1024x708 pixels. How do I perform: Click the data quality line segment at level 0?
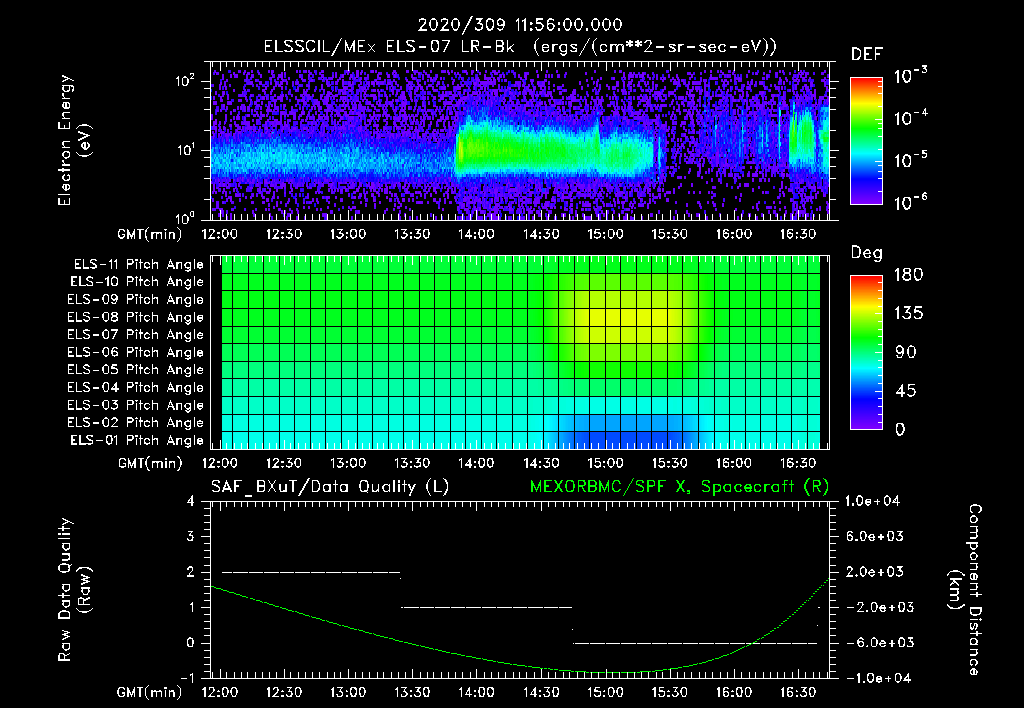696,643
